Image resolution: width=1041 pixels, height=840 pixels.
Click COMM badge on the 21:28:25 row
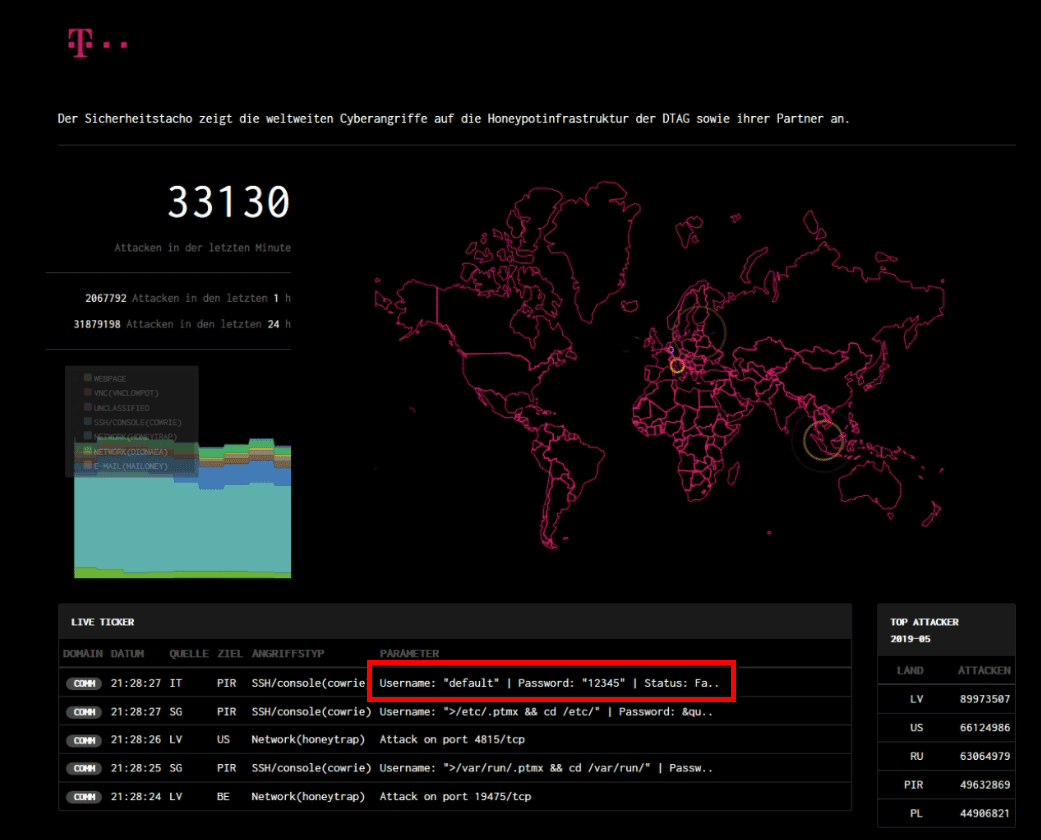[x=84, y=768]
